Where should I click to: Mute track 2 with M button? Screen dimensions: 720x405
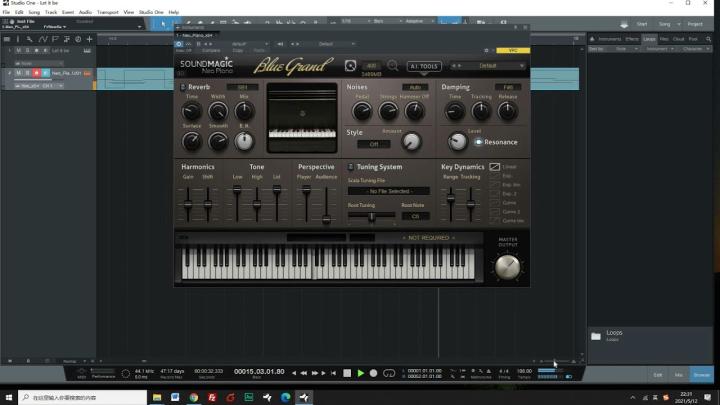18,73
